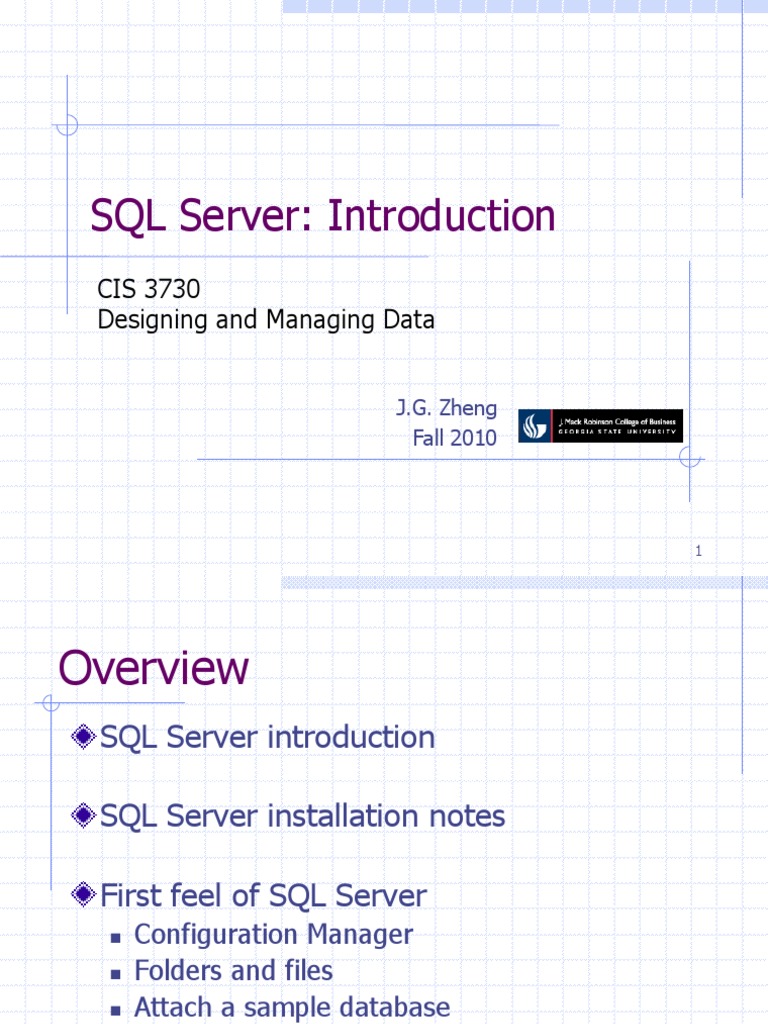The image size is (768, 1024).
Task: Click the 'Attach a sample database' sub-bullet
Action: coord(292,1007)
